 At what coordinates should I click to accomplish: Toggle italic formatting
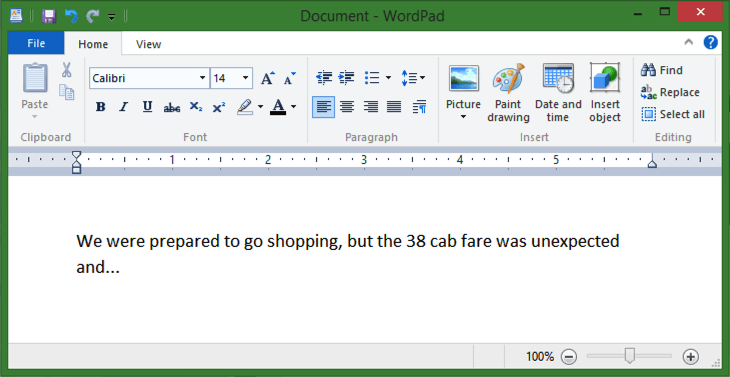coord(123,107)
